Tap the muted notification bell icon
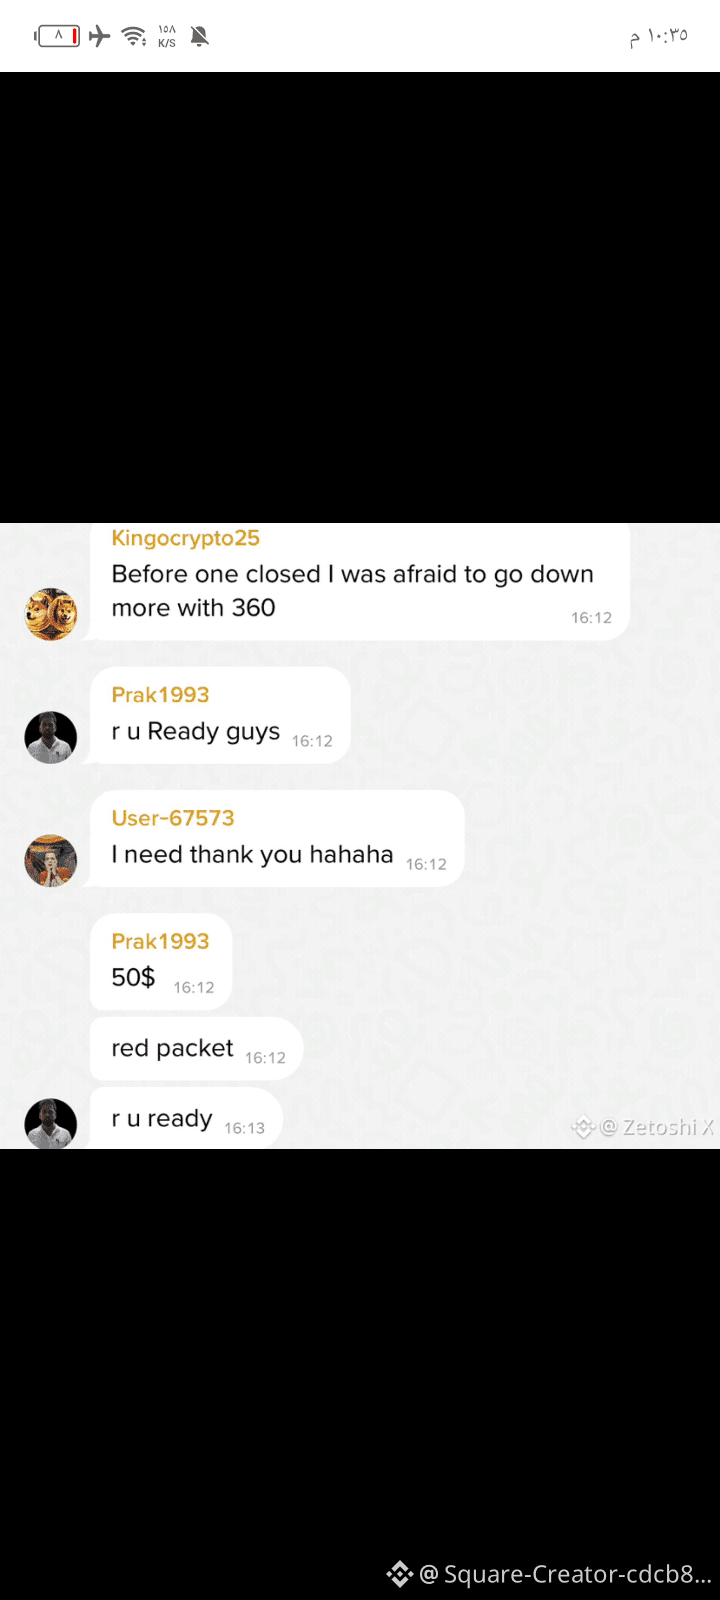The height and width of the screenshot is (1600, 720). coord(200,37)
